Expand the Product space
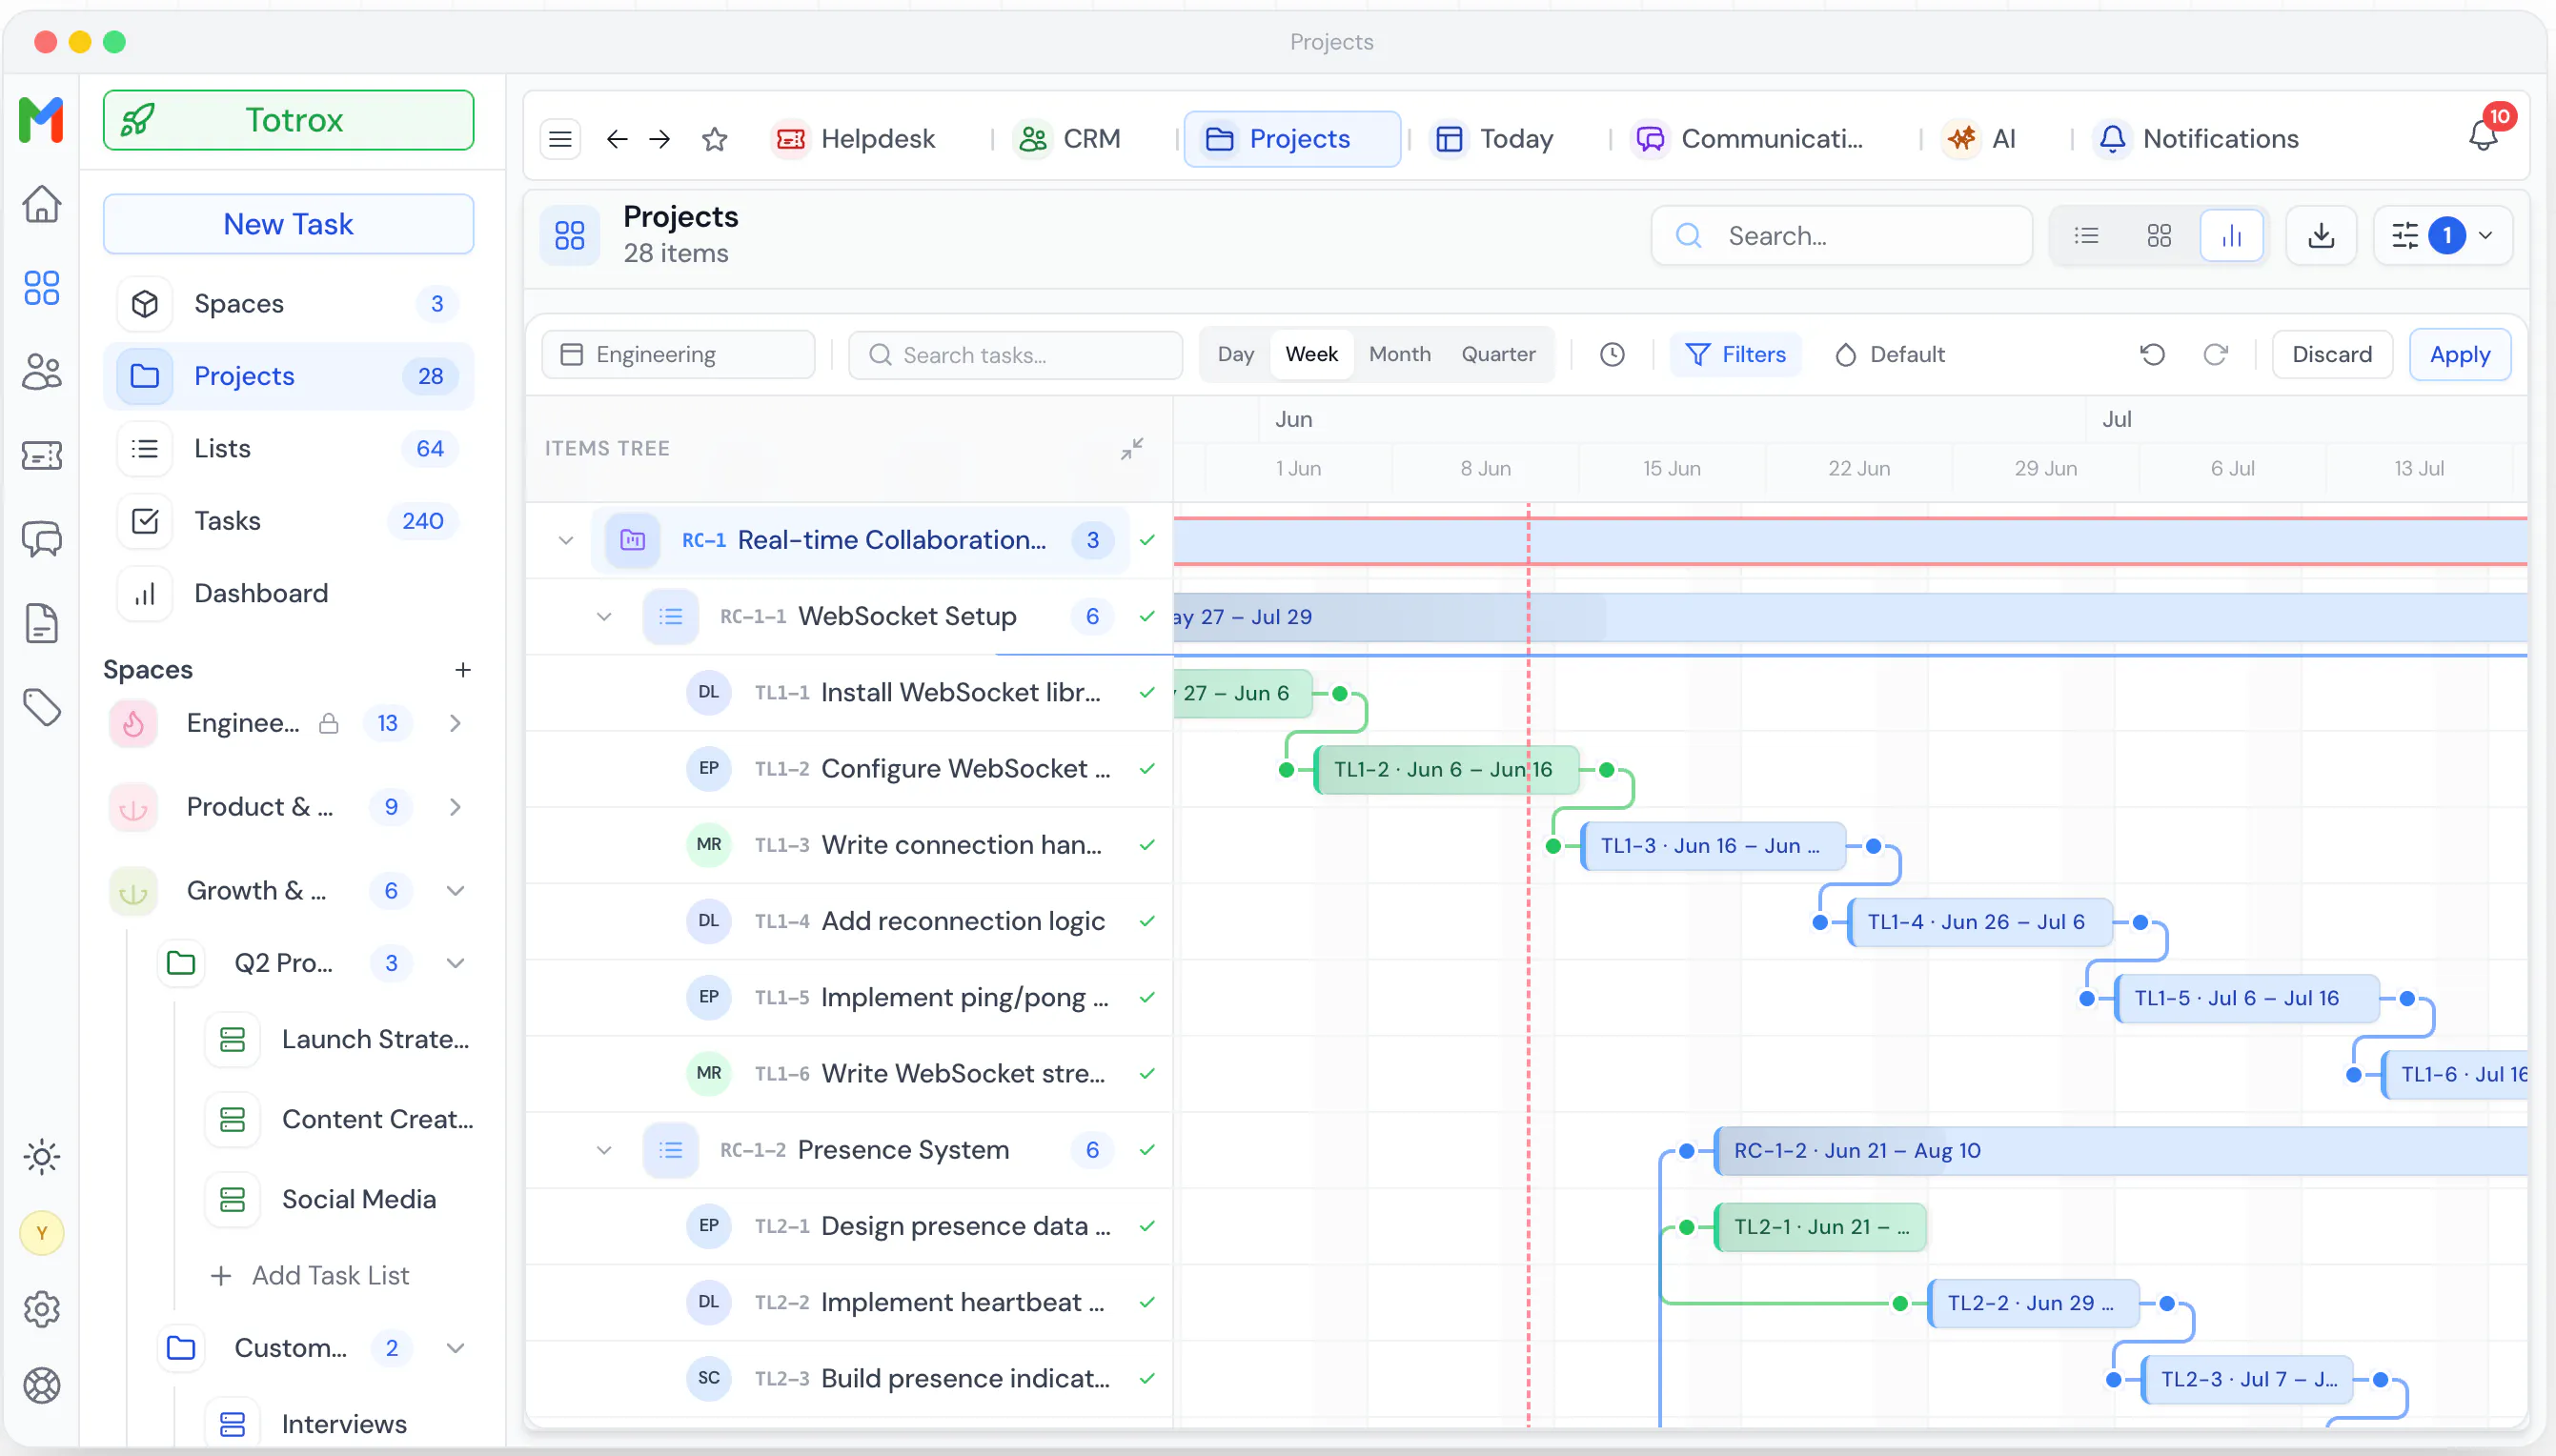Screen dimensions: 2556x1456 (455, 807)
